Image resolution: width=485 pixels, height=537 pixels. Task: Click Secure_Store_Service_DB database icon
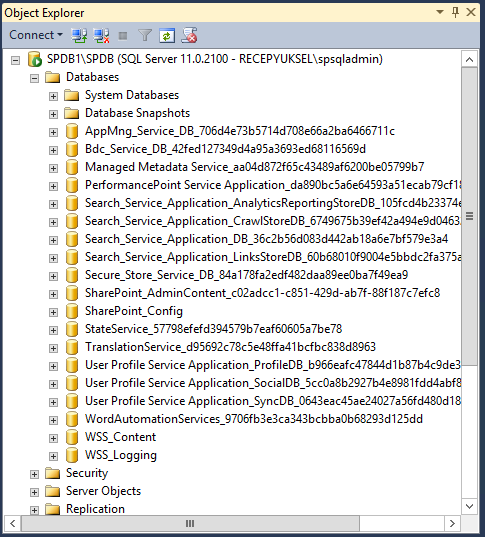click(72, 275)
